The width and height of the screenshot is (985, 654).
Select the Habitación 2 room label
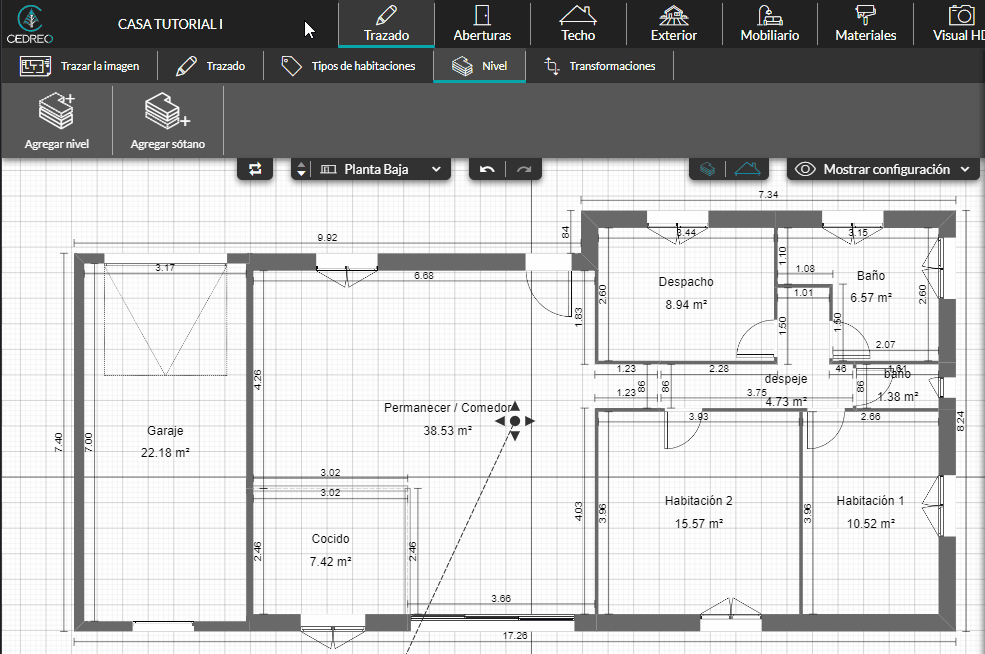coord(699,501)
